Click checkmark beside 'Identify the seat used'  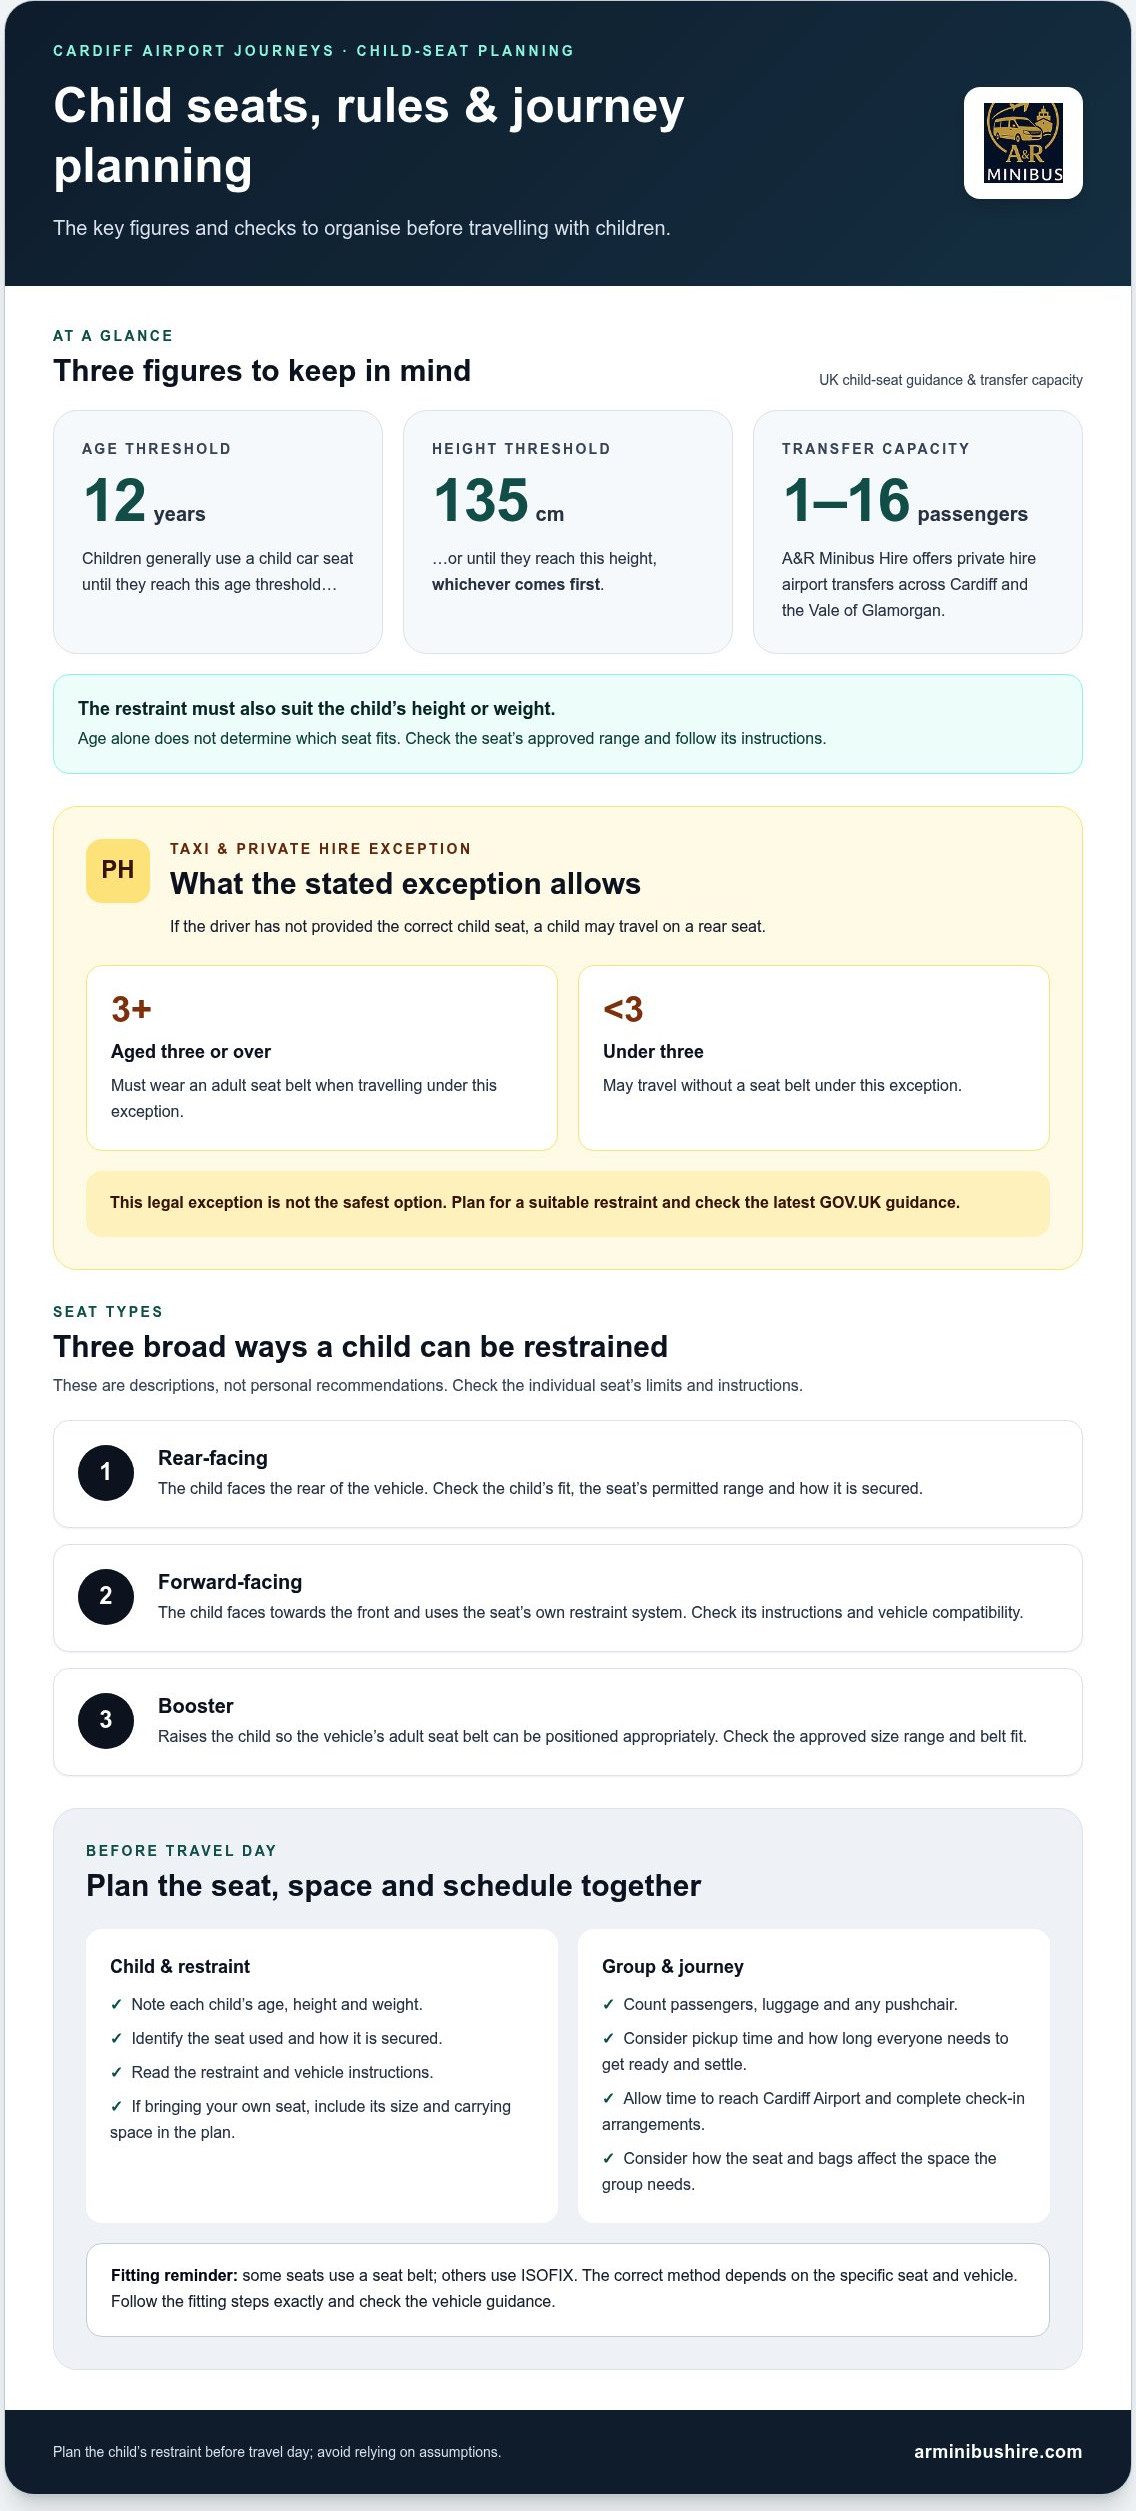(x=116, y=2038)
